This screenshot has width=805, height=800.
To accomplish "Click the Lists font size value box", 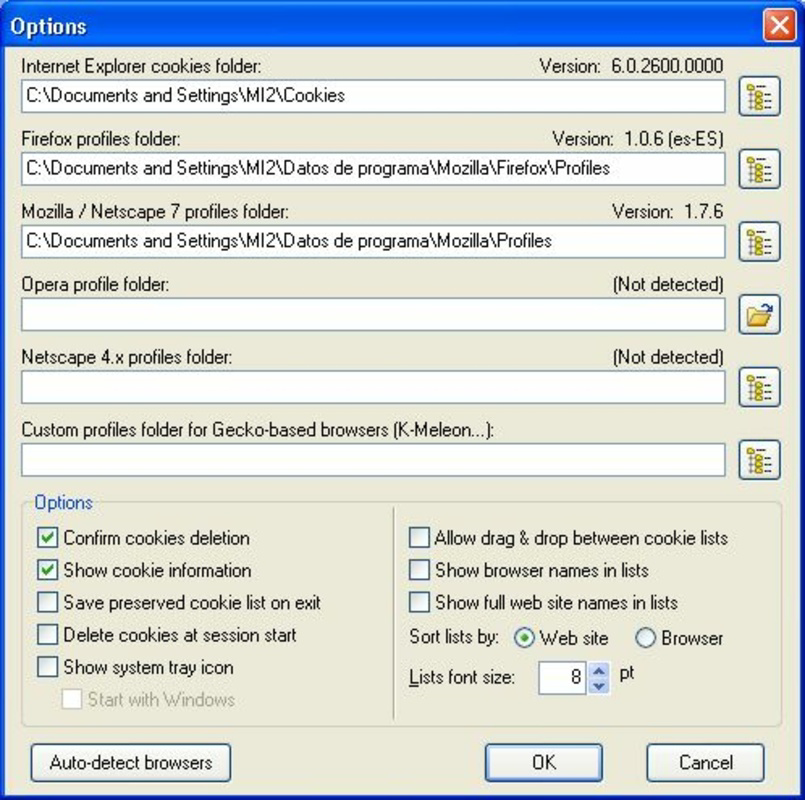I will tap(562, 678).
